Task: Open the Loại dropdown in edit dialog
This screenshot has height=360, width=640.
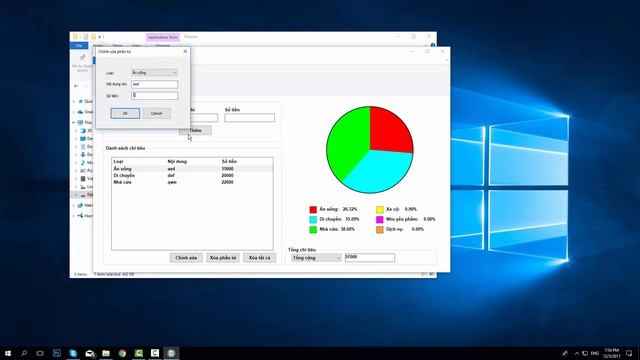Action: click(x=154, y=73)
